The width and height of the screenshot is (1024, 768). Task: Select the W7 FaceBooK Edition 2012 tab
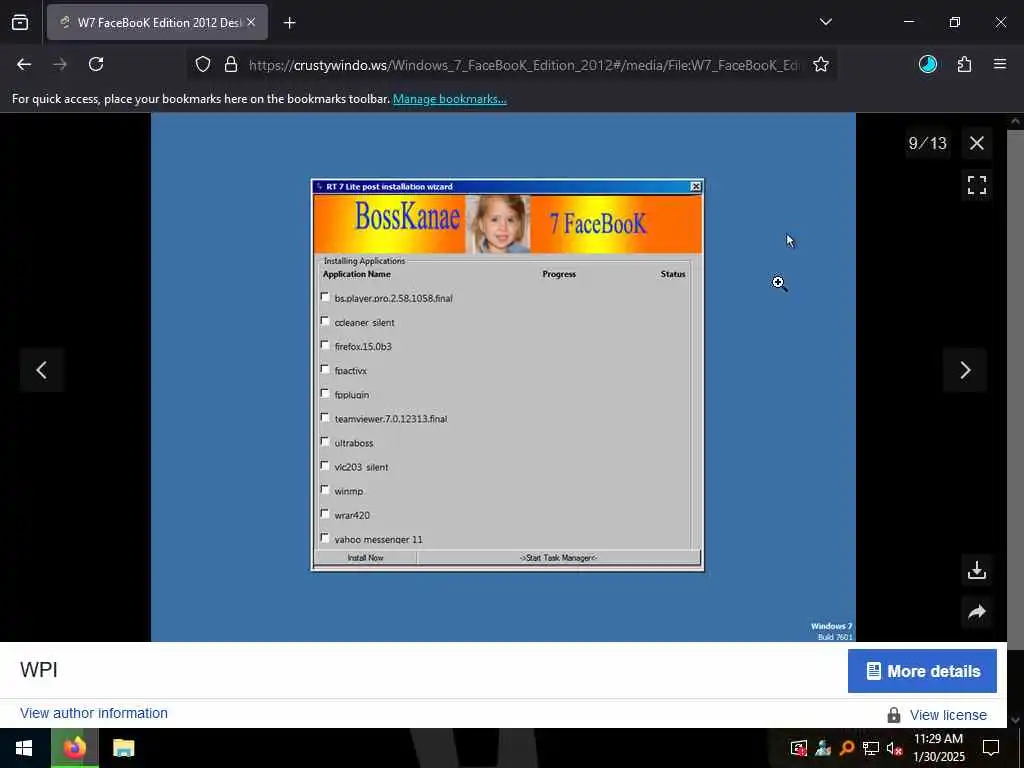click(x=157, y=22)
